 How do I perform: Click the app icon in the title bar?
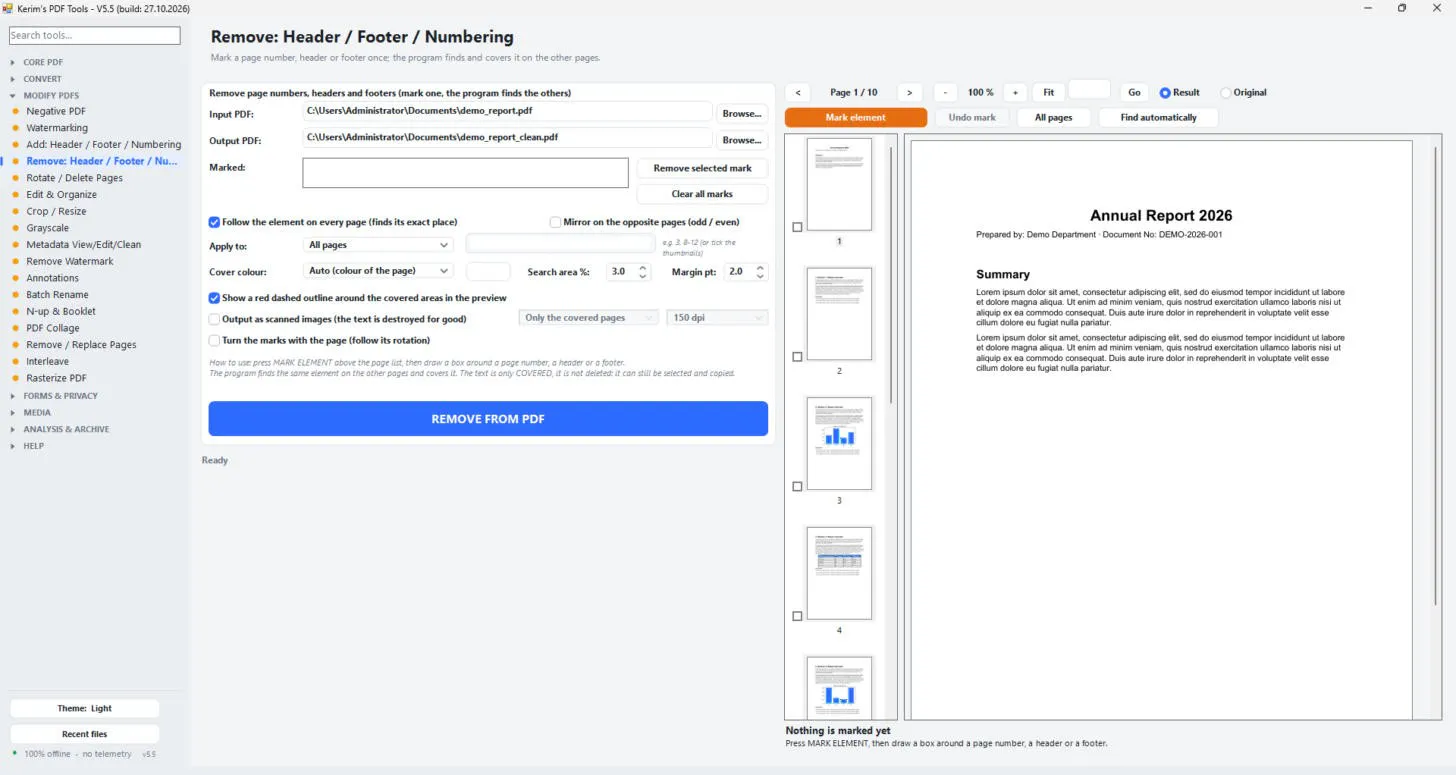click(8, 8)
